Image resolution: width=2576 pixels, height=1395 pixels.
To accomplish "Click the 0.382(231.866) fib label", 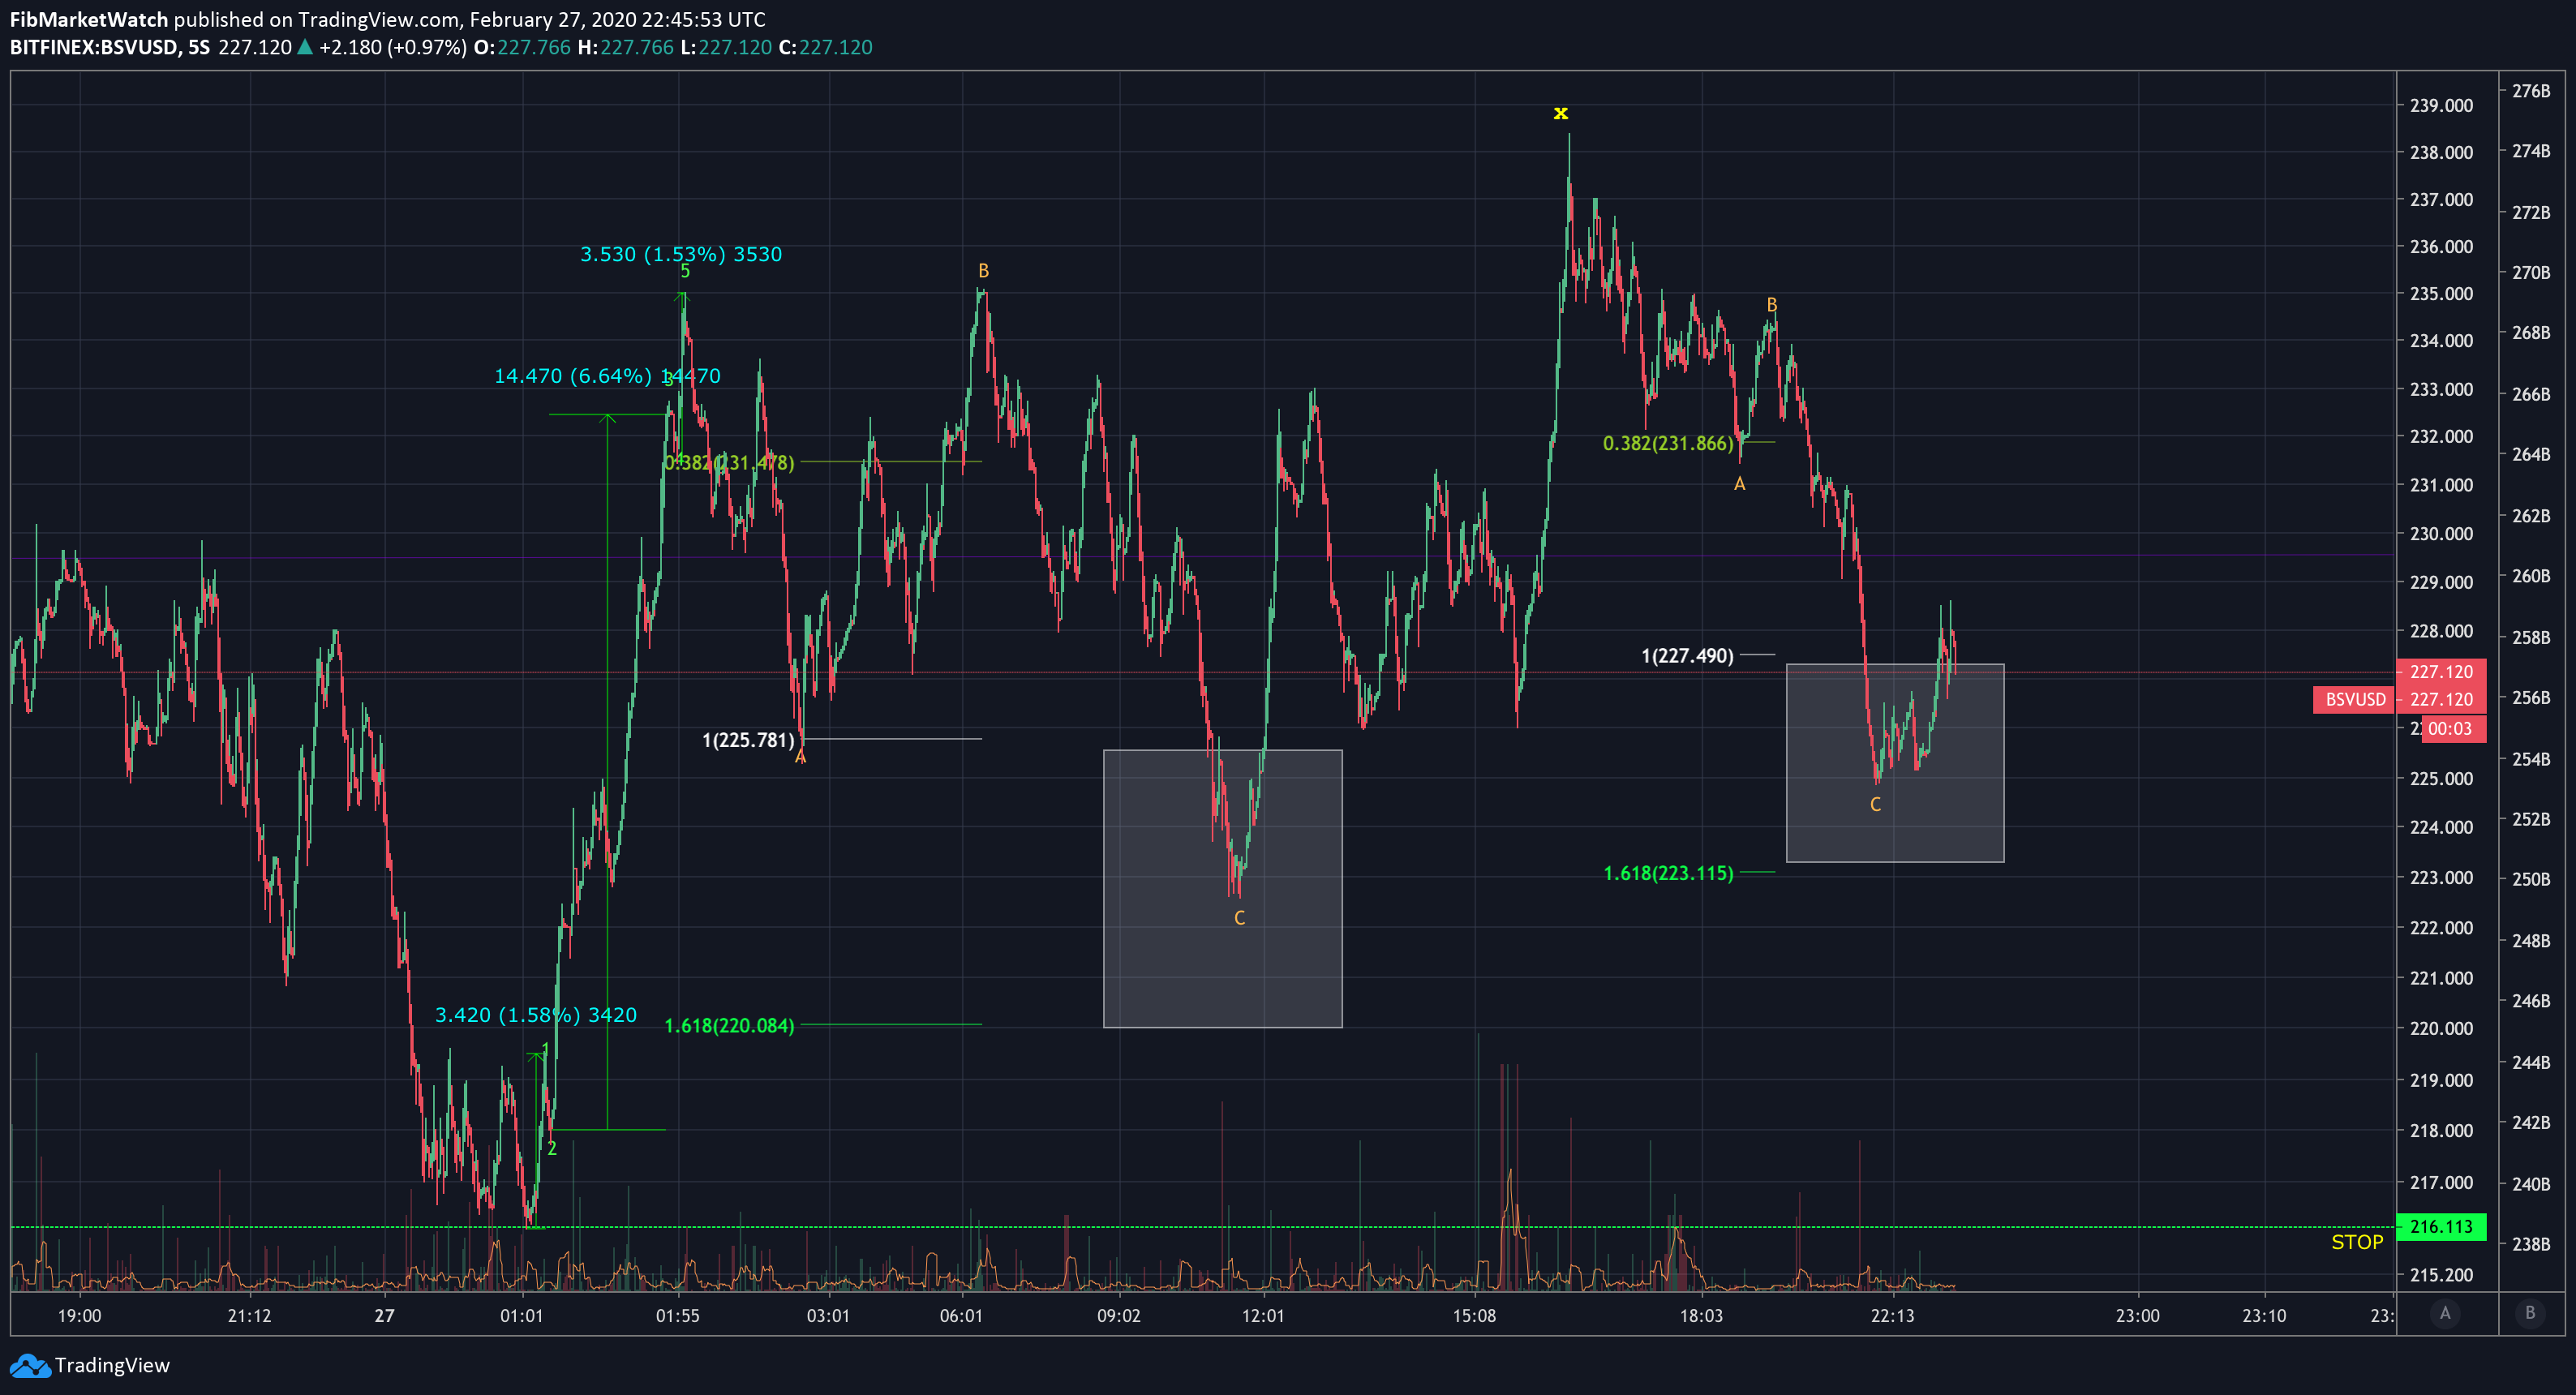I will coord(1668,443).
